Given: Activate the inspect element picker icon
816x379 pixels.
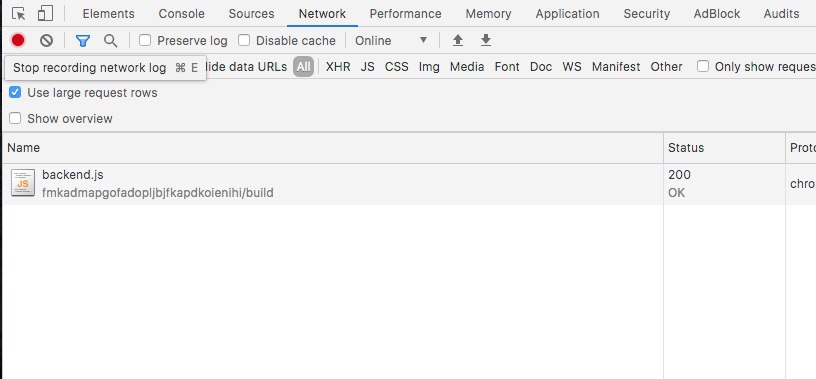Looking at the screenshot, I should [x=18, y=14].
